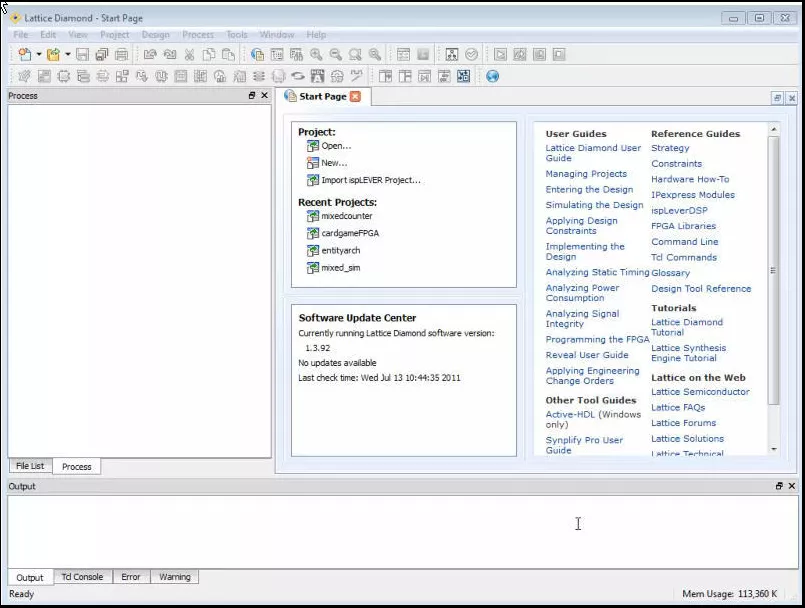This screenshot has height=608, width=805.
Task: Click the Start Page globe-document toolbar icon
Action: coord(257,54)
